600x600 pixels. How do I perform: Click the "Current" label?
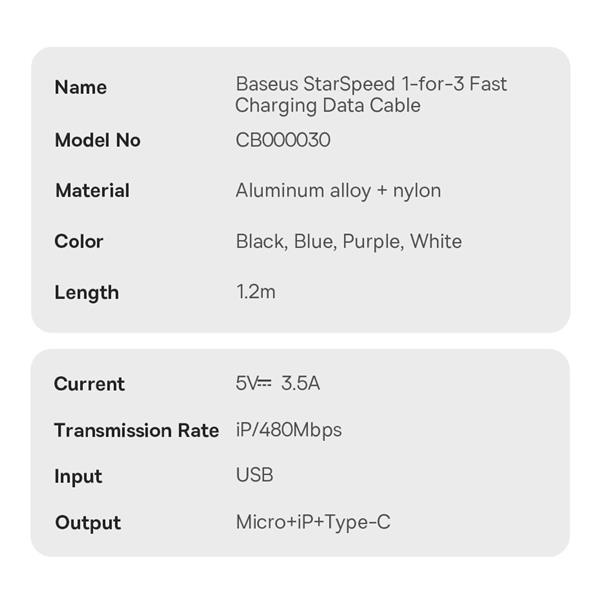(89, 384)
